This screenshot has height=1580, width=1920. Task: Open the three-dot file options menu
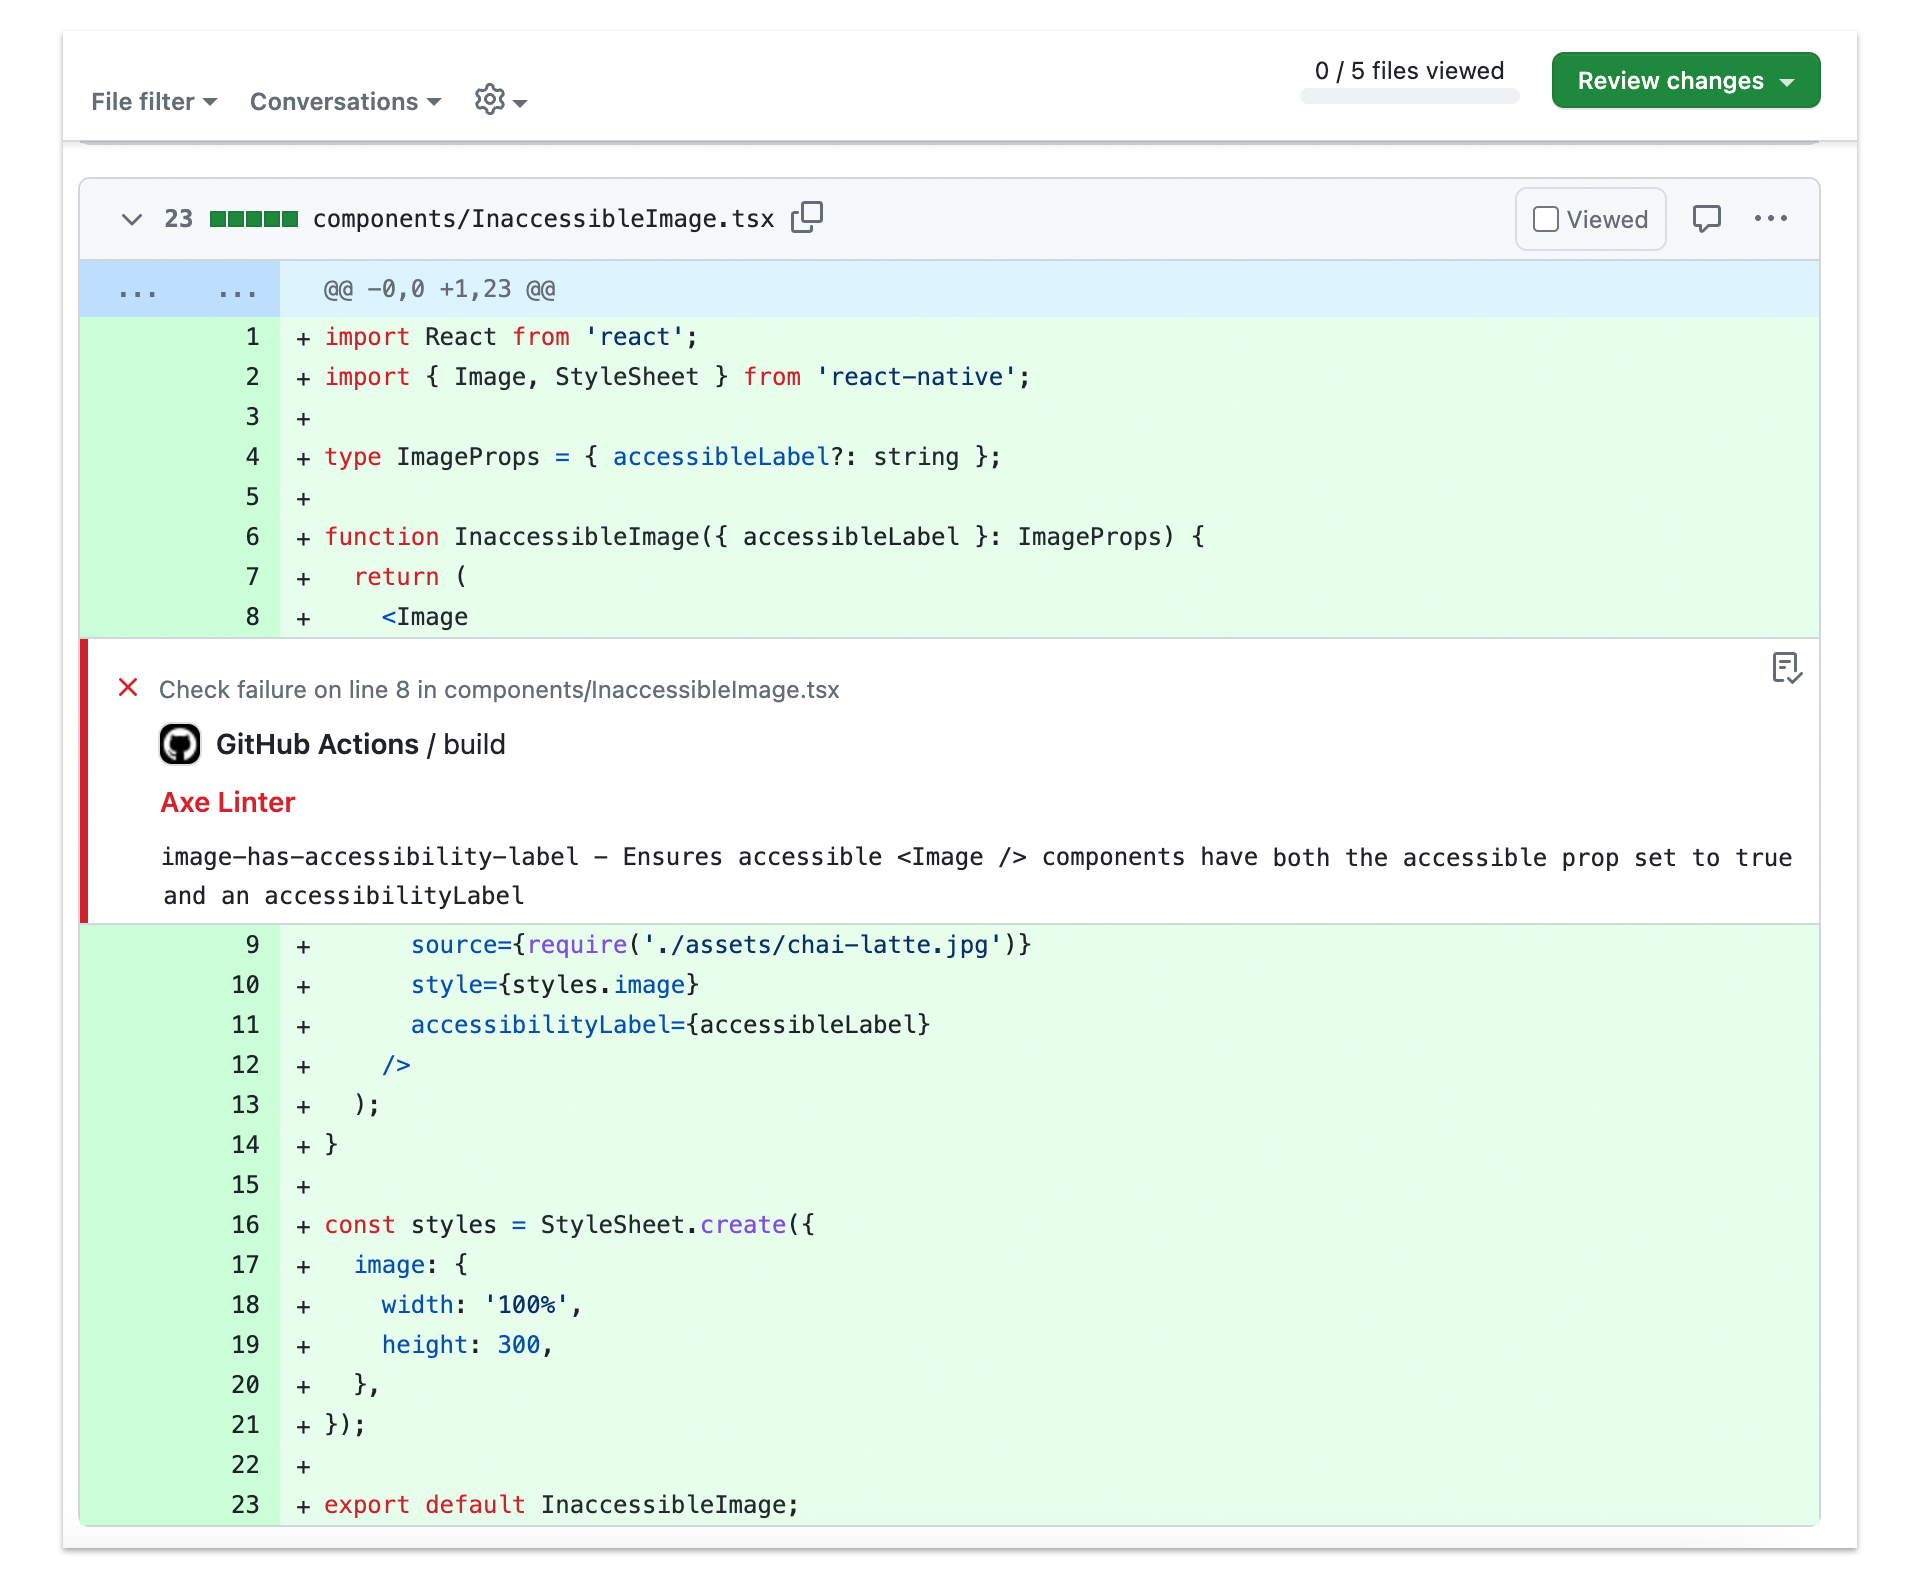click(1770, 218)
